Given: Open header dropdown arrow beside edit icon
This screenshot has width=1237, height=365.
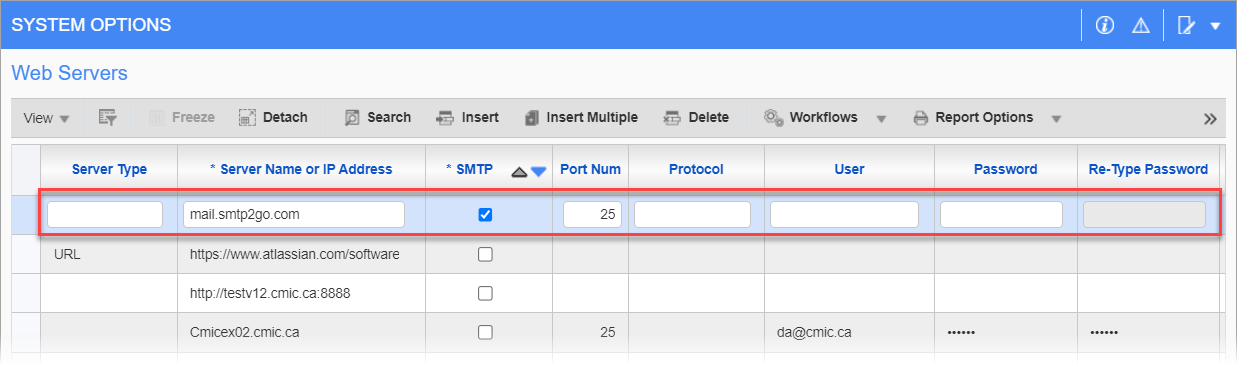Looking at the screenshot, I should 1215,26.
